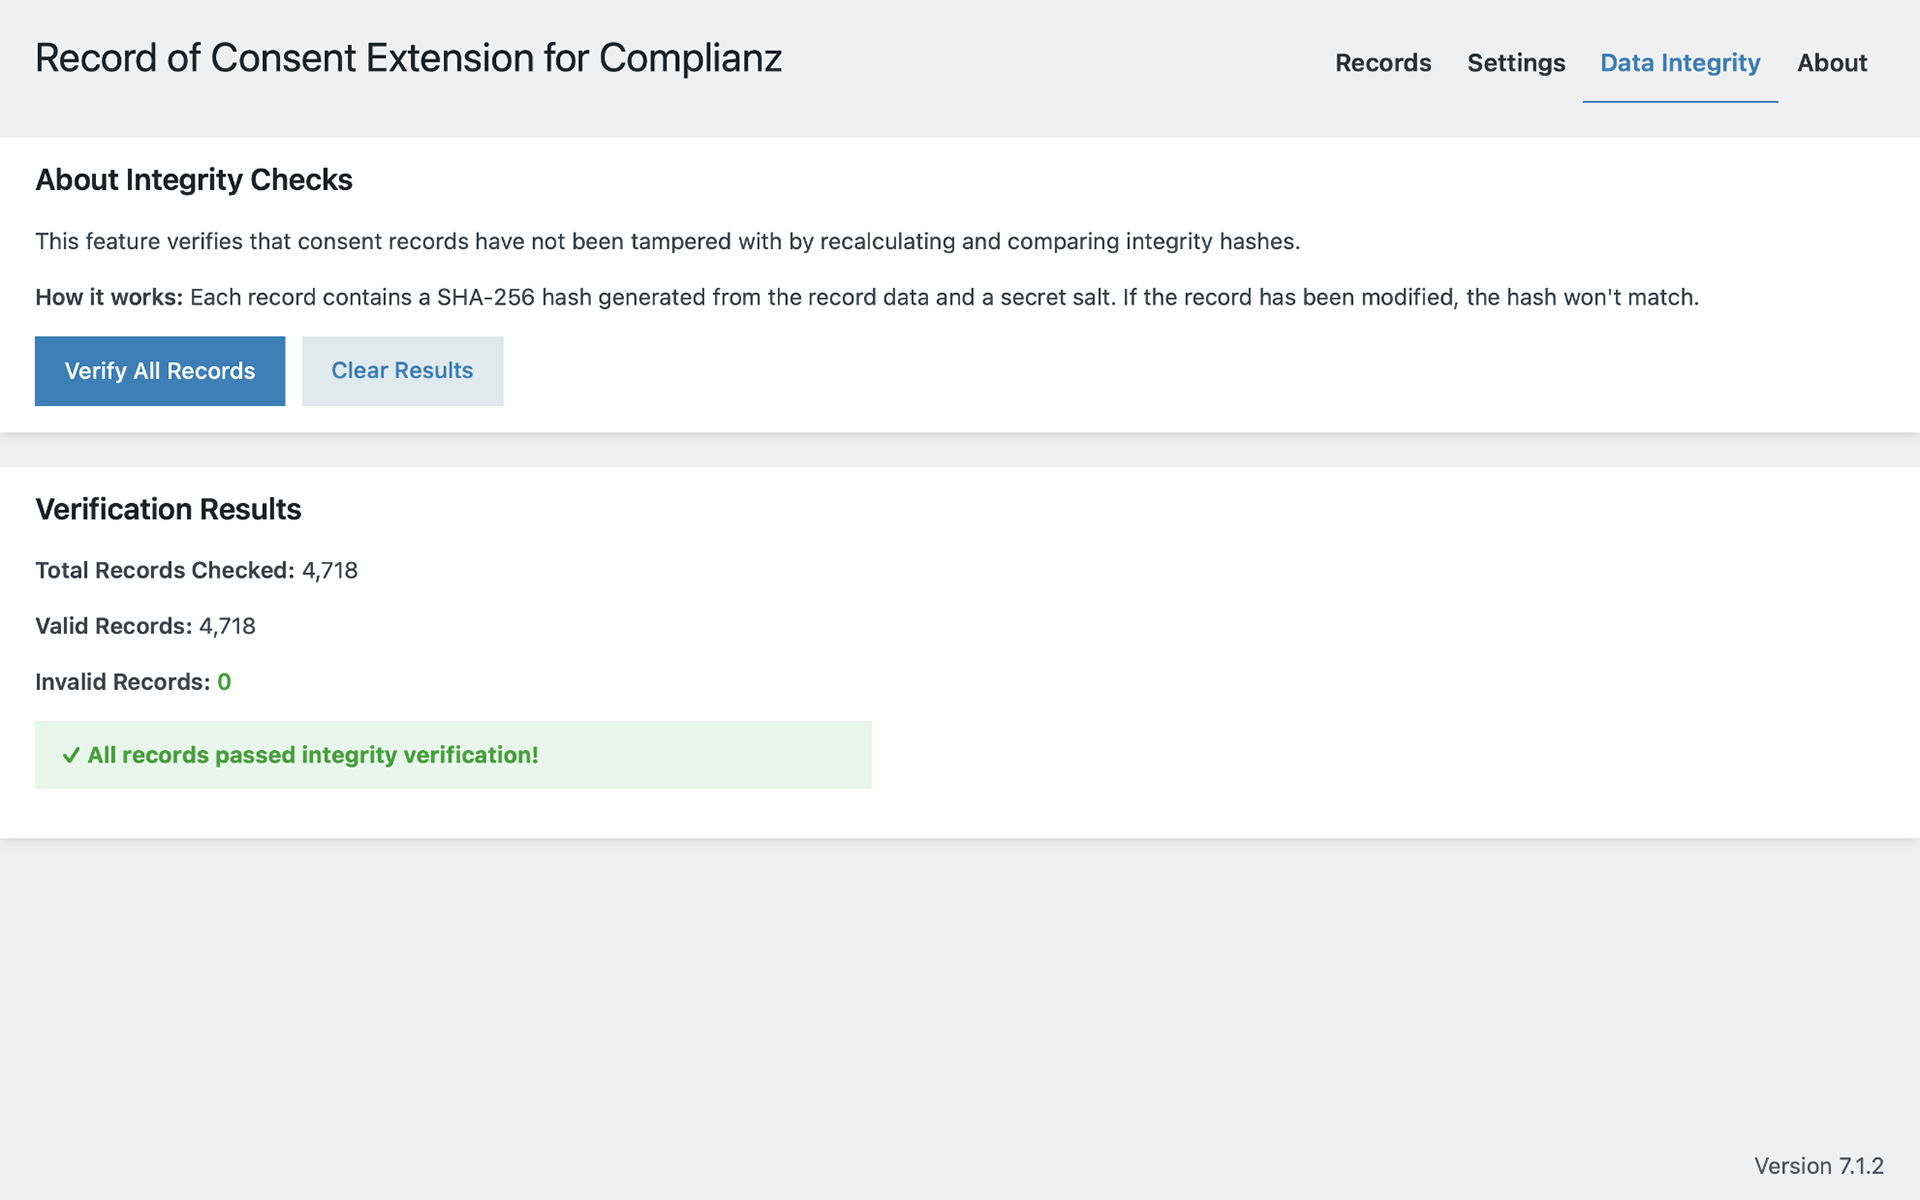
Task: Click the Clear Results button
Action: pyautogui.click(x=402, y=371)
